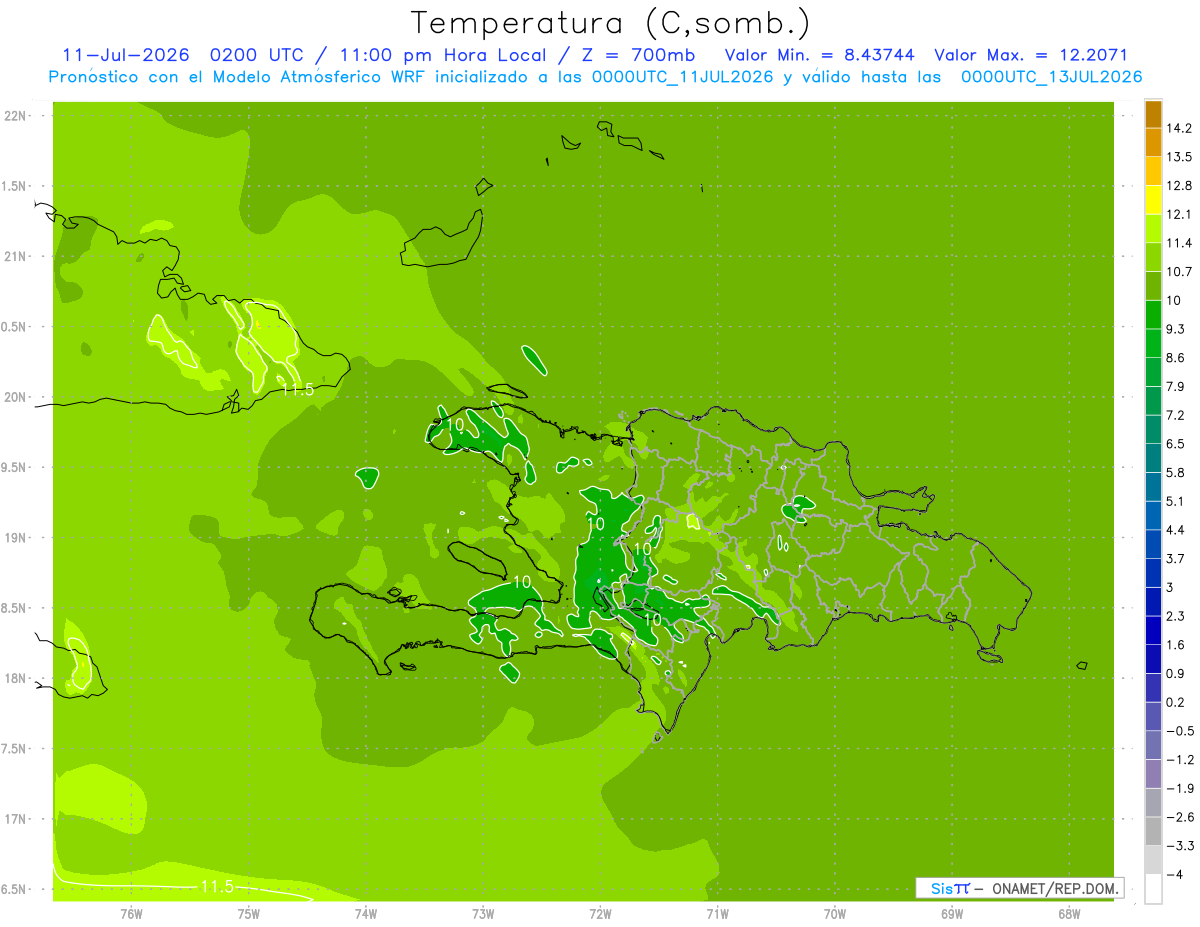Viewport: 1200px width, 927px height.
Task: Click the '17N' latitude label
Action: [17, 819]
